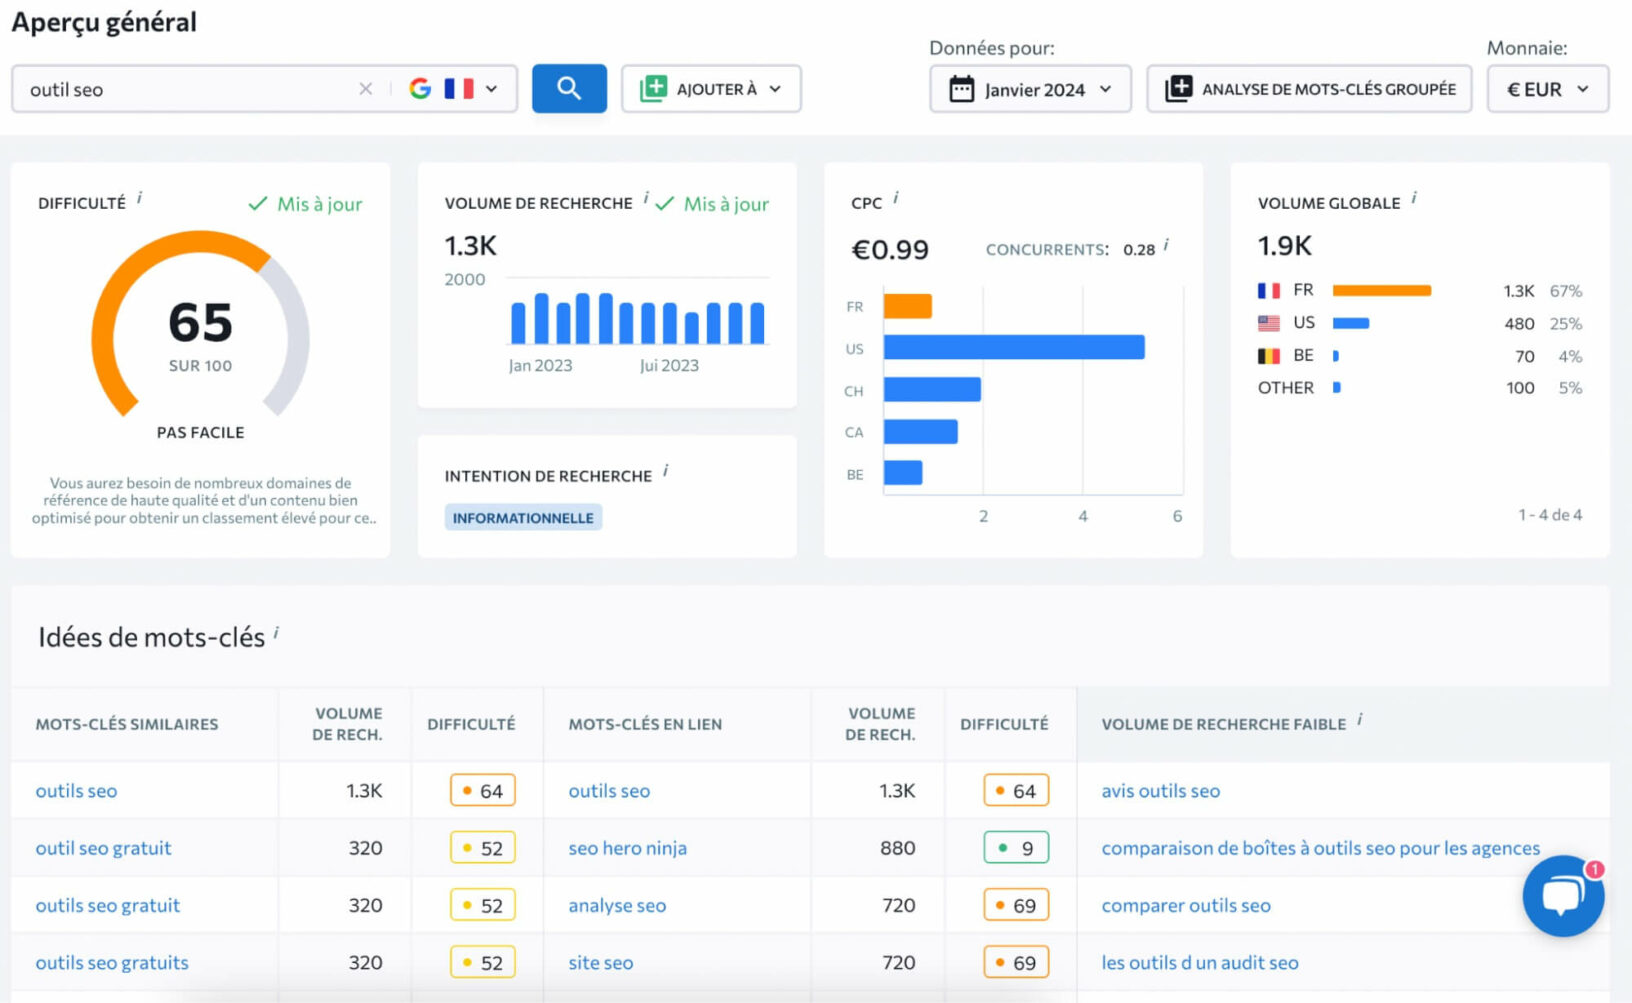Open the 'outils seo gratuits' keyword link

(x=112, y=962)
